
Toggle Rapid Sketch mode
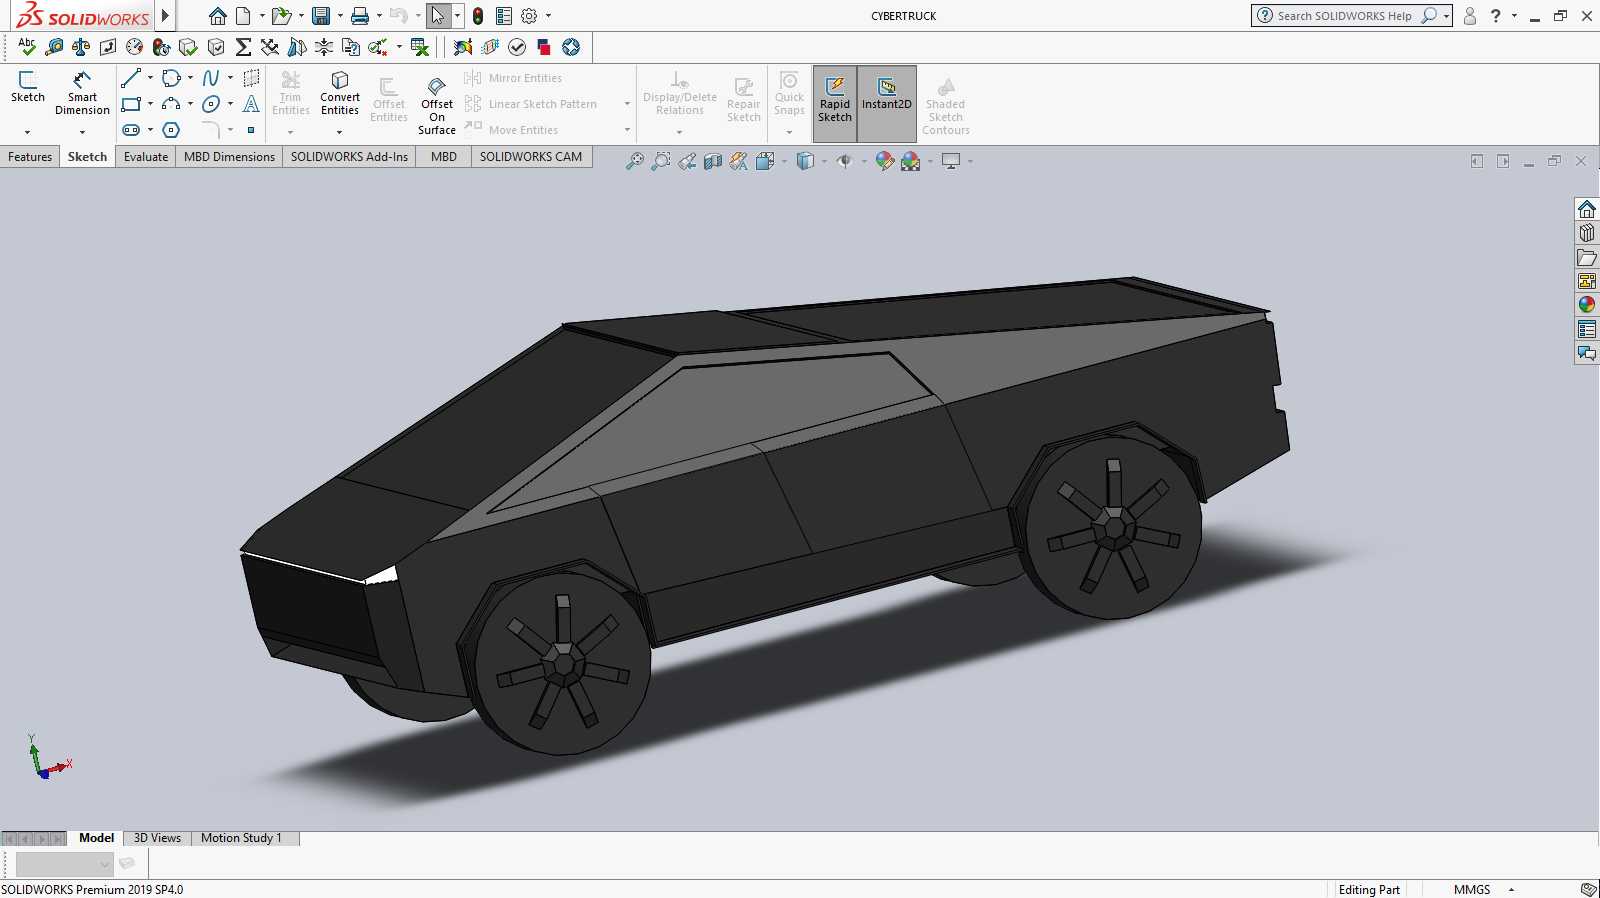click(835, 103)
